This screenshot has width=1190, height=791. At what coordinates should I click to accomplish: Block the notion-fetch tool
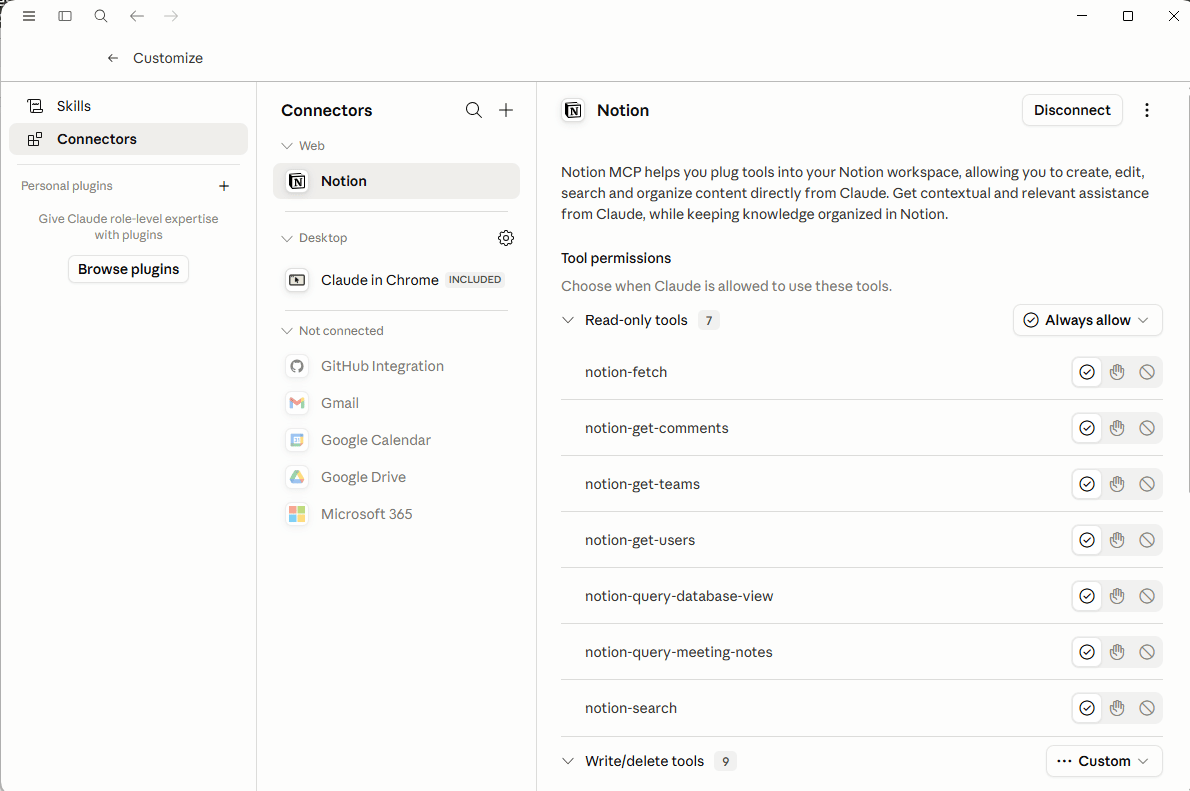tap(1147, 372)
